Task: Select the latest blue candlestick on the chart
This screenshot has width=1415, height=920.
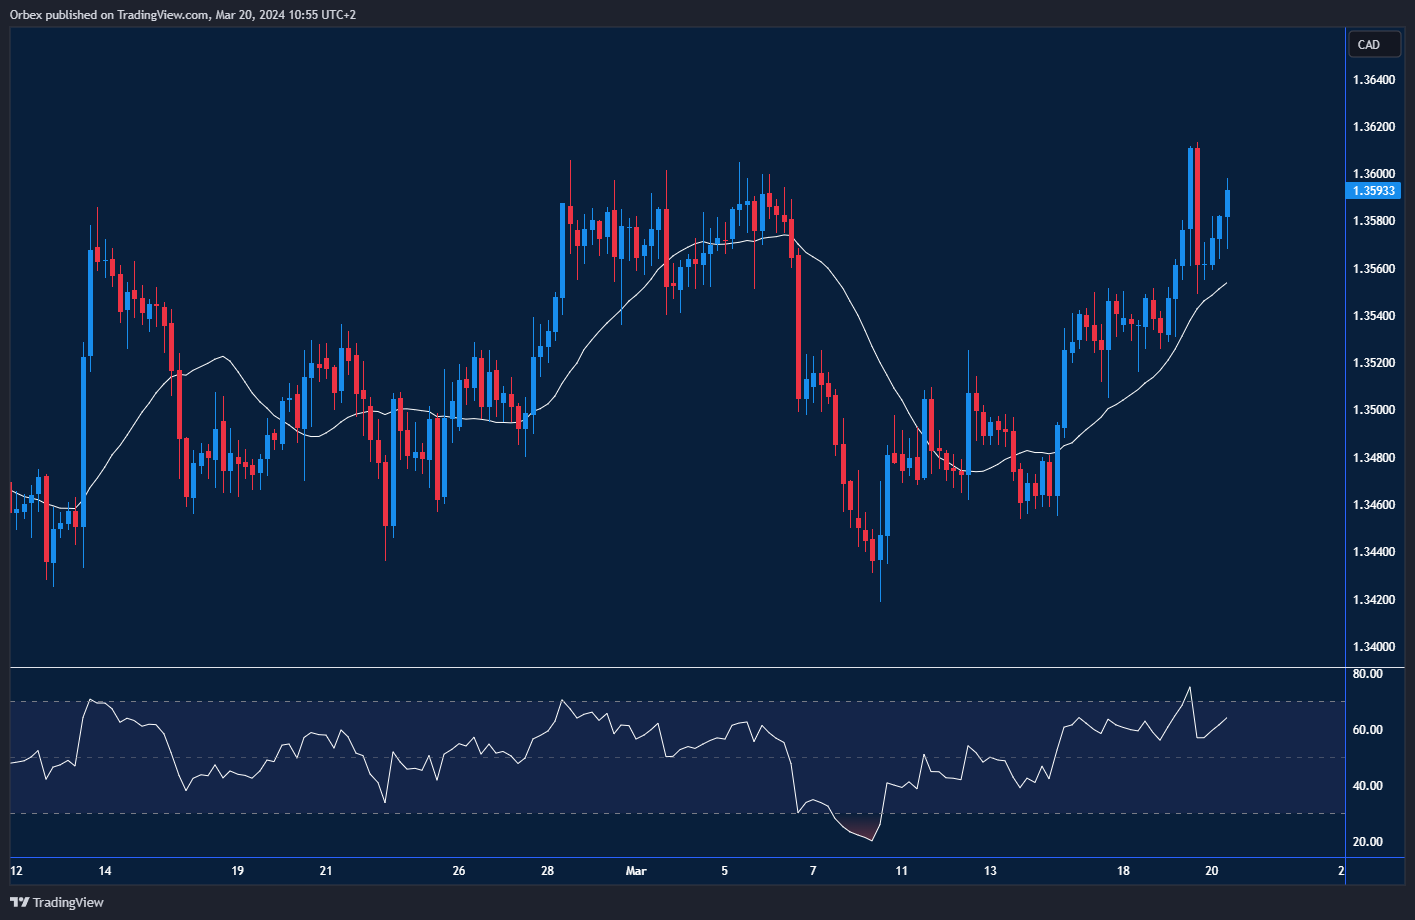Action: (1227, 203)
